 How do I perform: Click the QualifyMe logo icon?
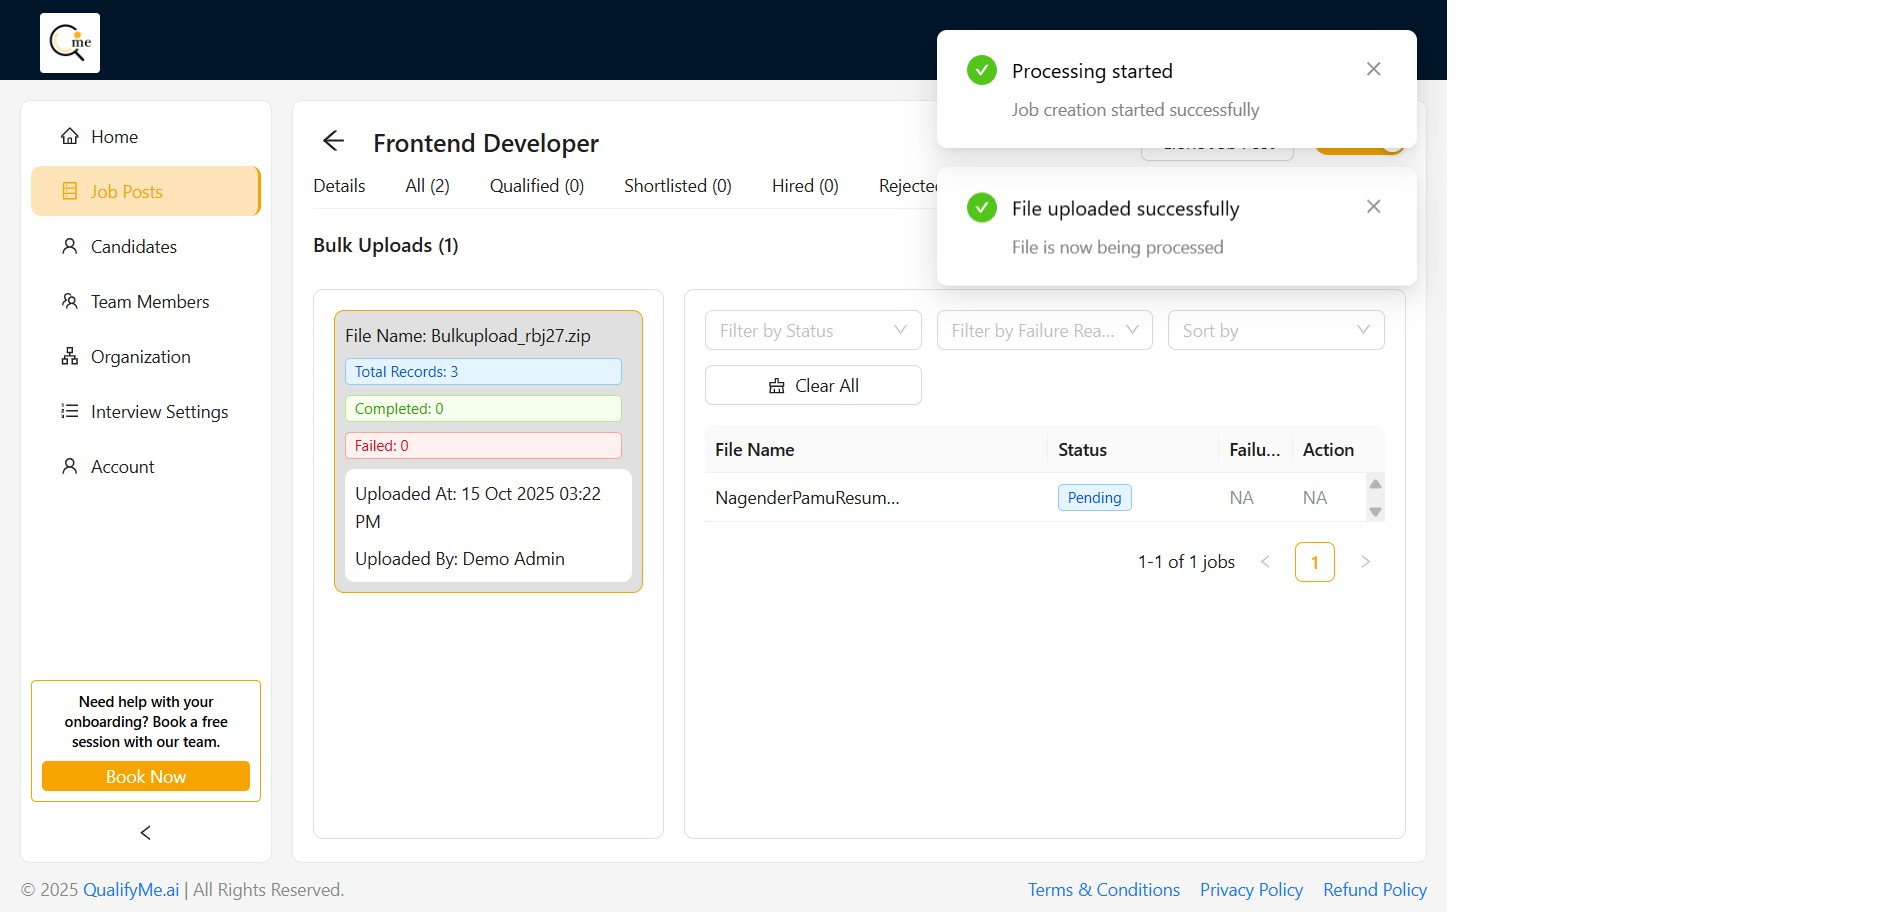[x=70, y=43]
